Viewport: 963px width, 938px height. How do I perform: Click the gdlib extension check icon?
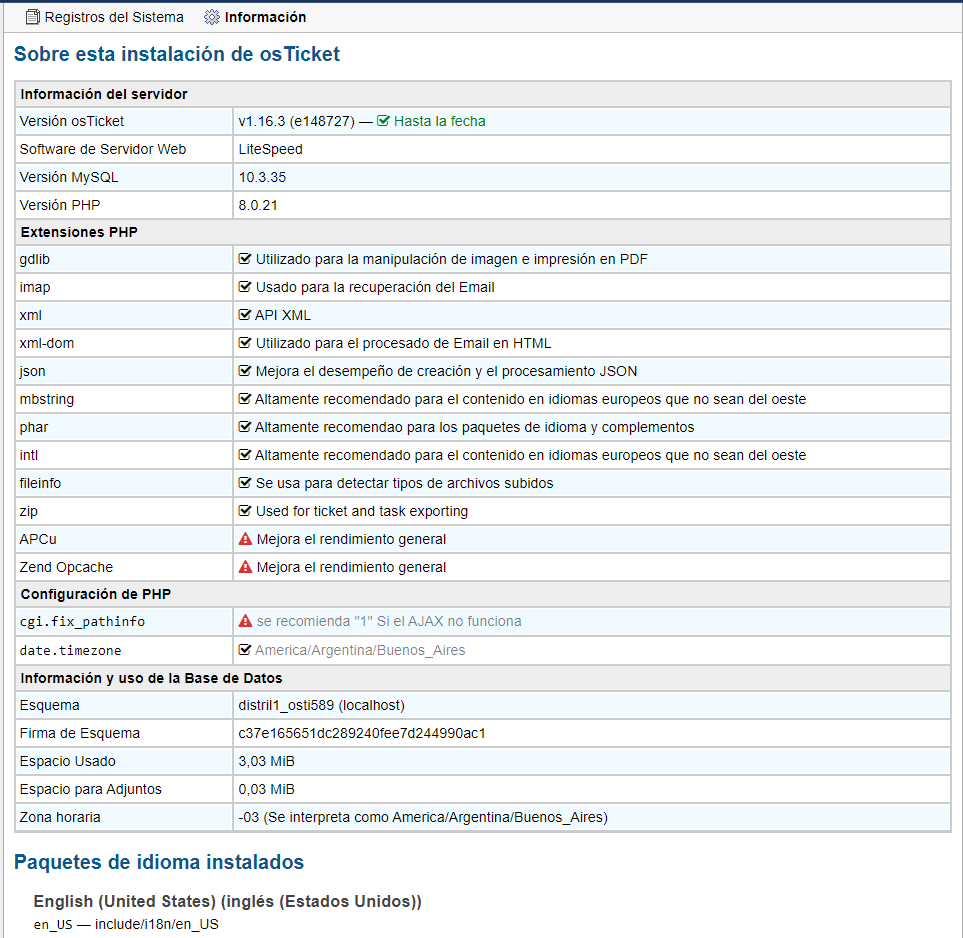245,259
